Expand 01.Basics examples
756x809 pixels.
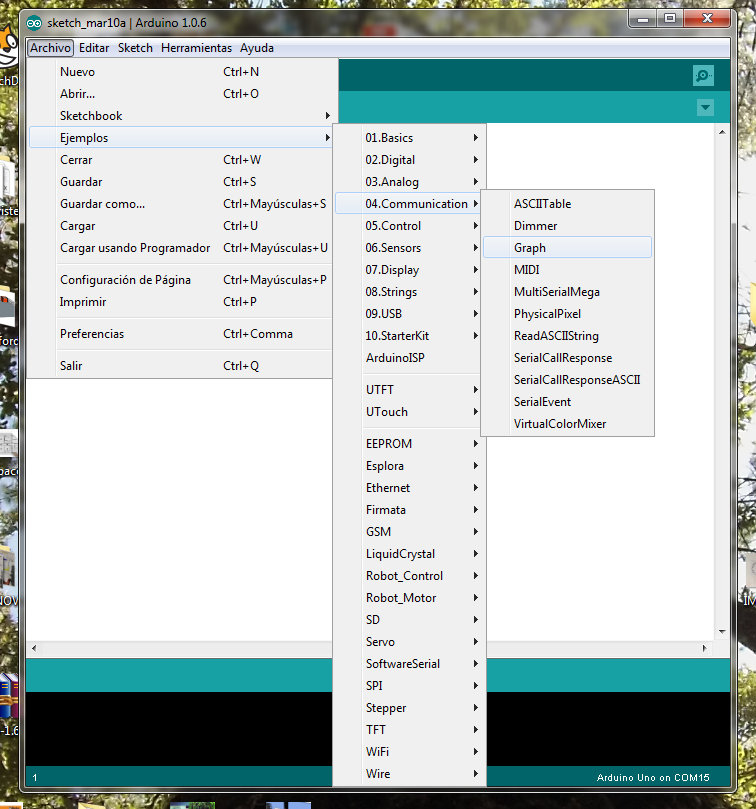click(409, 138)
